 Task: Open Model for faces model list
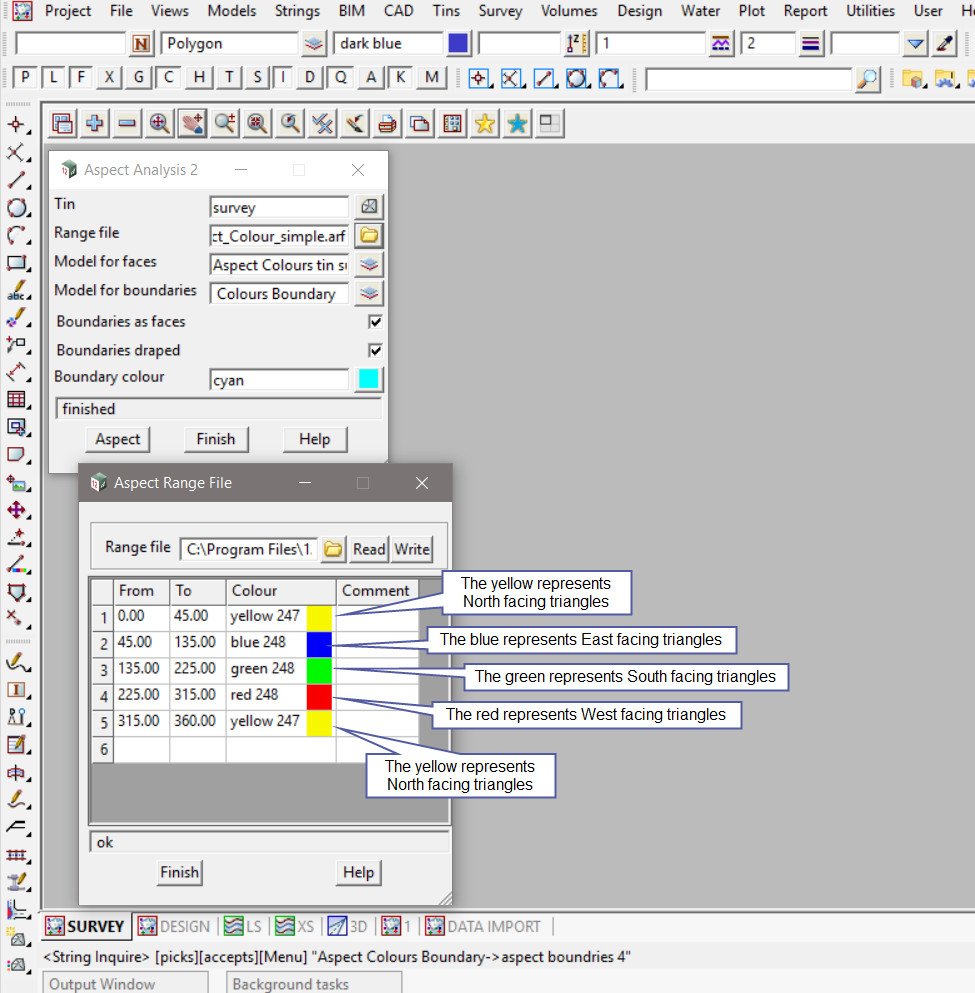tap(370, 265)
